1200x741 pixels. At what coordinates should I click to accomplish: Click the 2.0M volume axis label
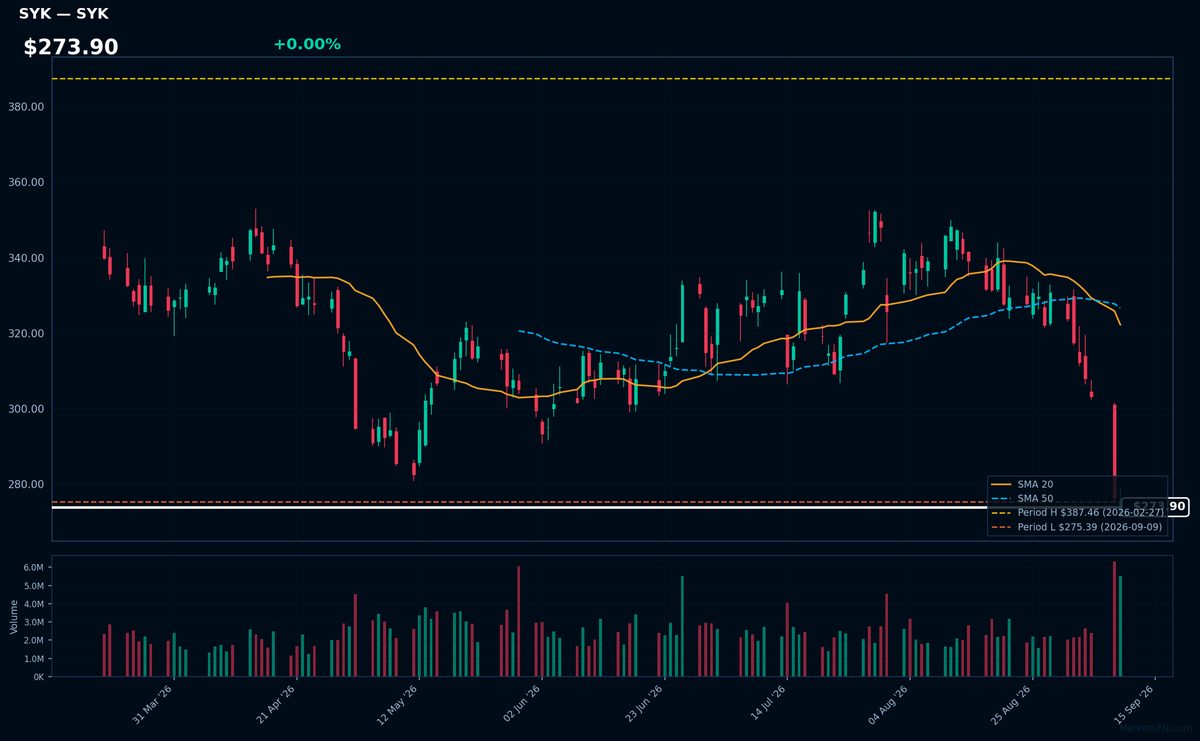[x=33, y=641]
